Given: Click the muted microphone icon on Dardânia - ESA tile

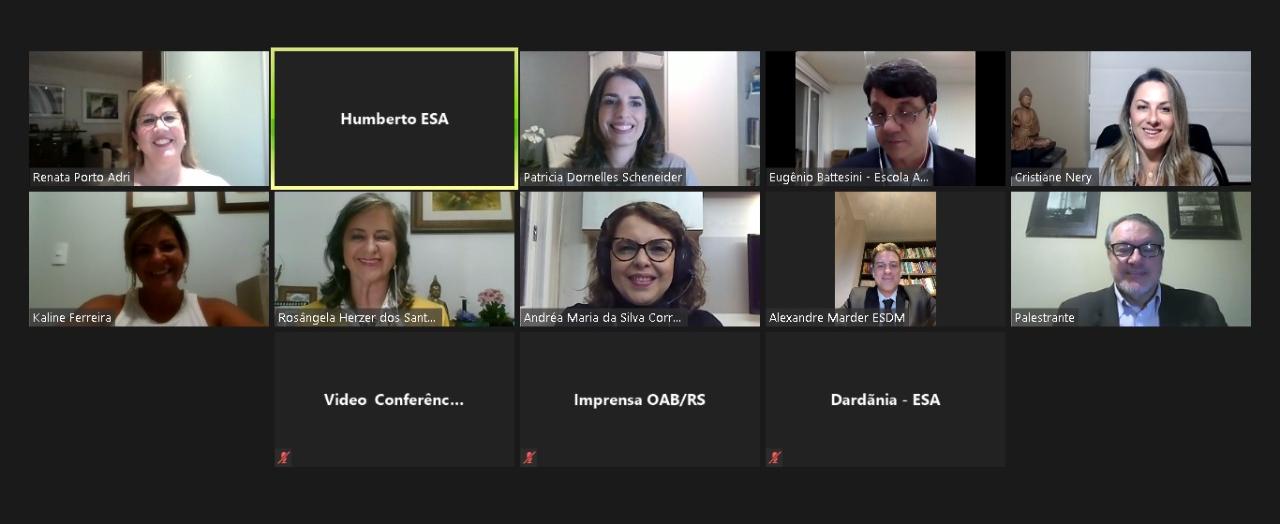Looking at the screenshot, I should click(775, 457).
